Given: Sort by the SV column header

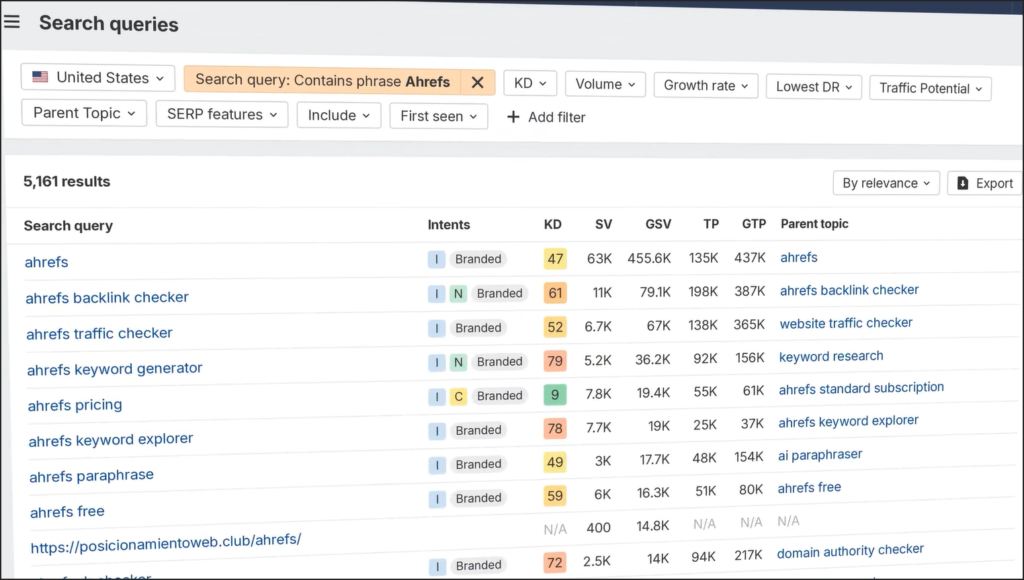Looking at the screenshot, I should pos(603,225).
